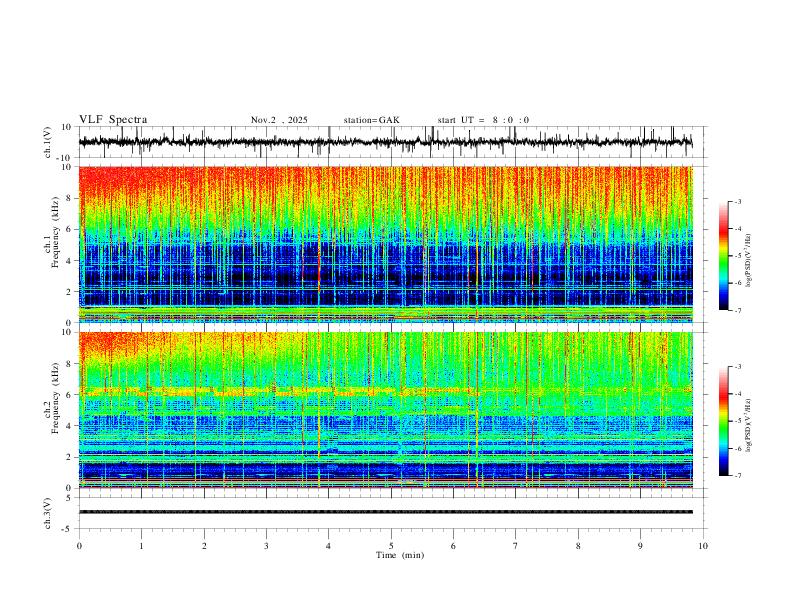The width and height of the screenshot is (792, 612).
Task: Click time axis tick label "4"
Action: coord(329,546)
